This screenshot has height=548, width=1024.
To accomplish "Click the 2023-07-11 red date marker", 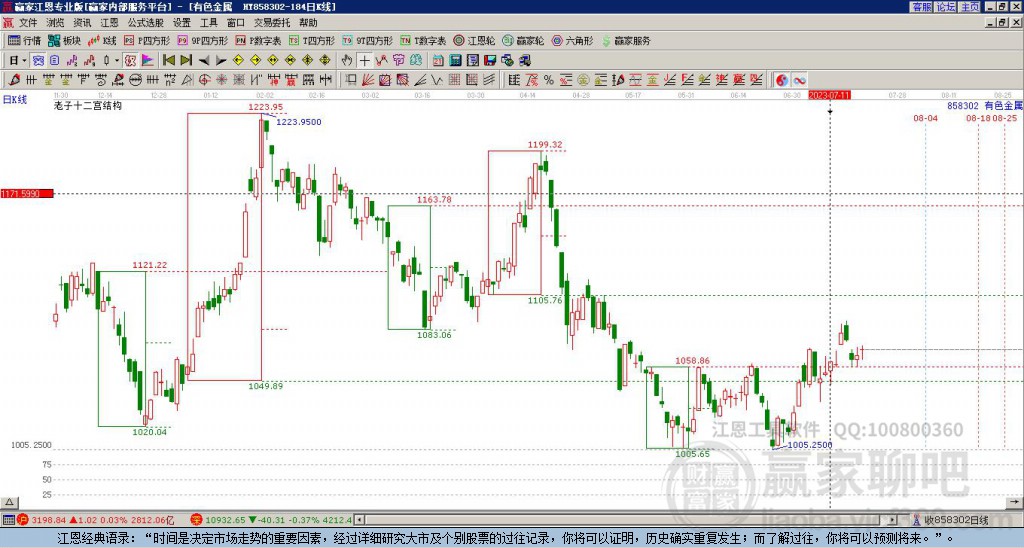I will (x=829, y=95).
